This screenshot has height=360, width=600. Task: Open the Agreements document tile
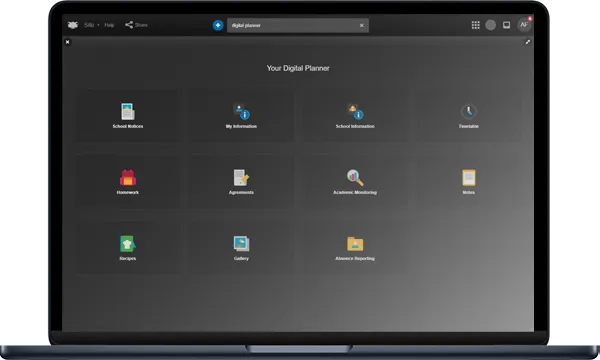pyautogui.click(x=241, y=182)
